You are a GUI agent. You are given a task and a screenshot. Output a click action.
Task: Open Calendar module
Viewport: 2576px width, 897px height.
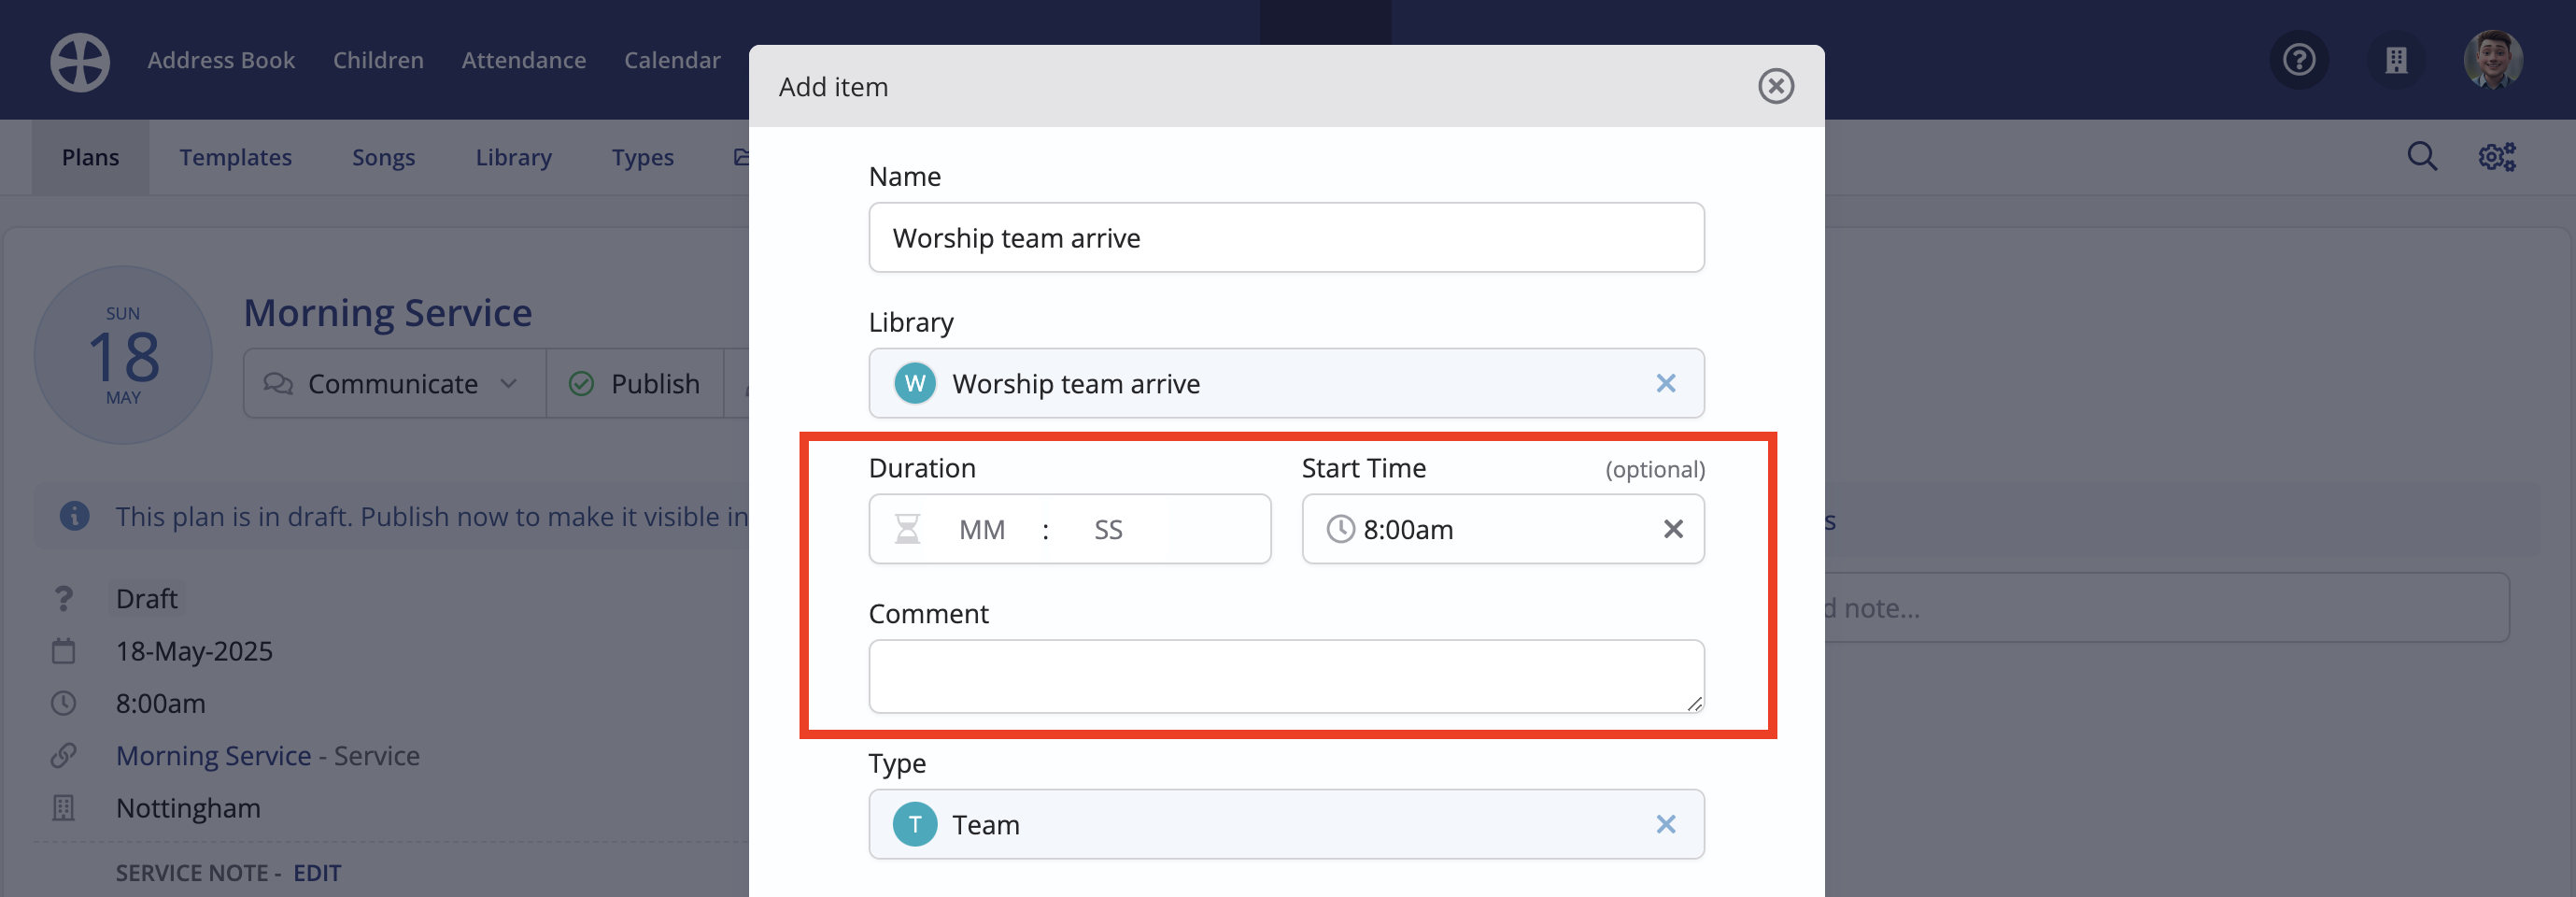pos(672,60)
